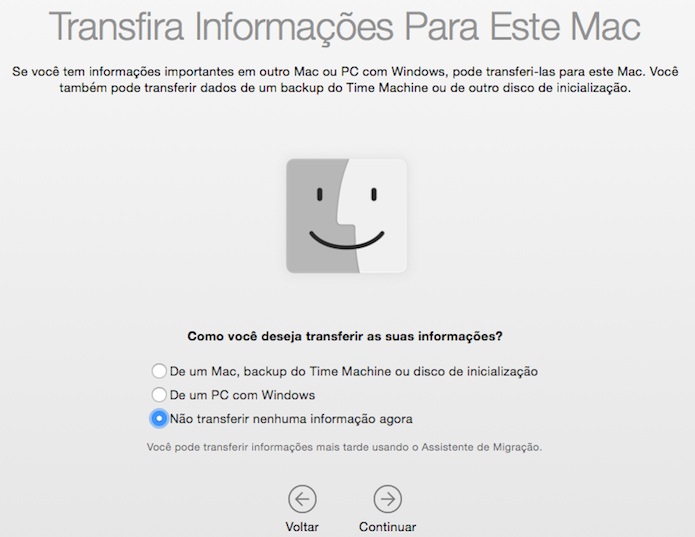Click the intro paragraph starting 'Se você tem informações'
The image size is (695, 537).
[x=345, y=80]
